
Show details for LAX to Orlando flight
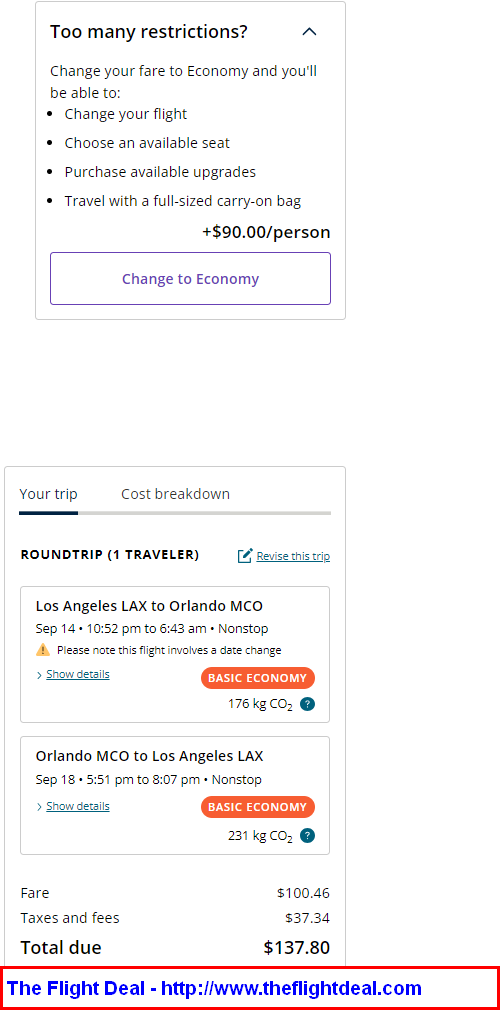78,674
